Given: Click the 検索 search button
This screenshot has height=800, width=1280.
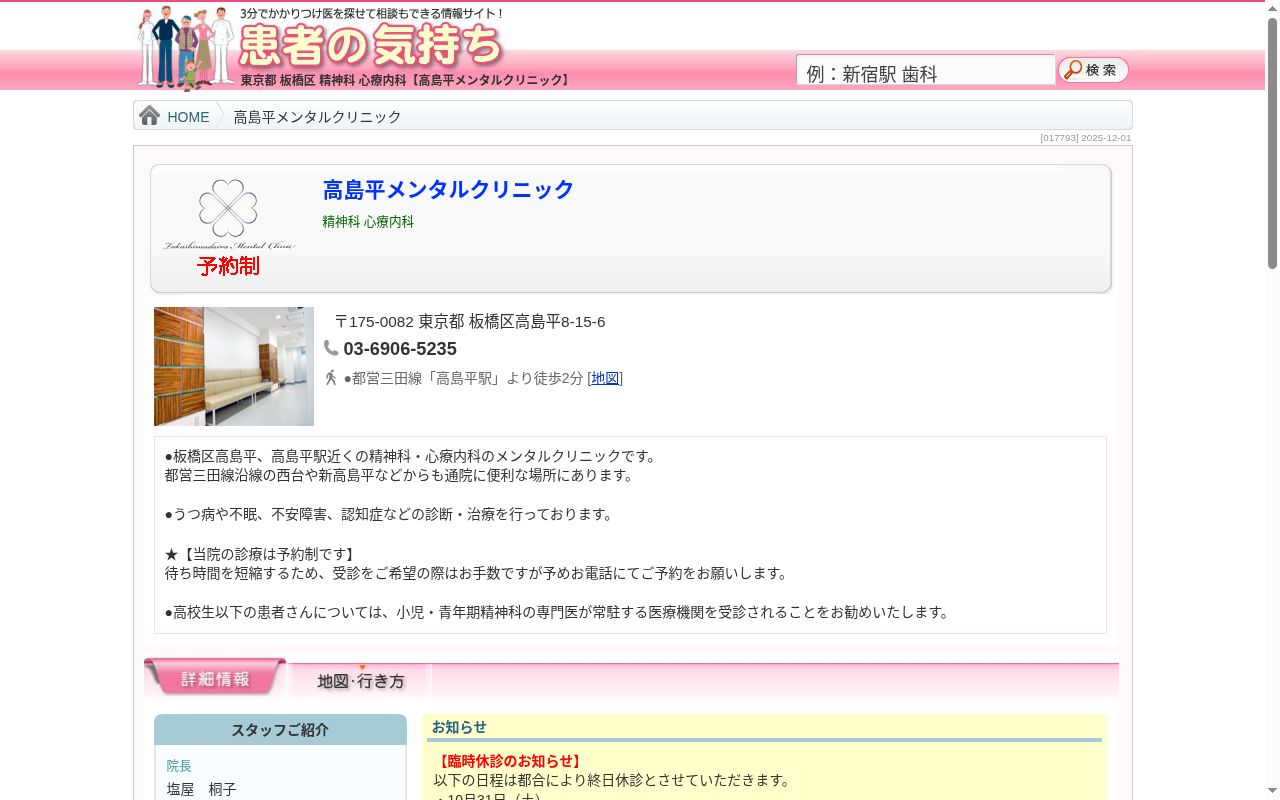Looking at the screenshot, I should pyautogui.click(x=1094, y=70).
